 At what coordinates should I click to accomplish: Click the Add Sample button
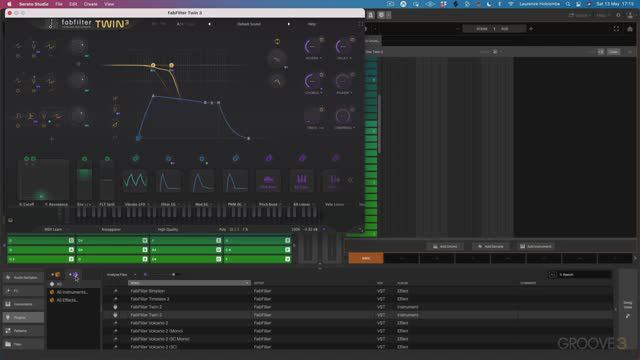click(x=491, y=247)
